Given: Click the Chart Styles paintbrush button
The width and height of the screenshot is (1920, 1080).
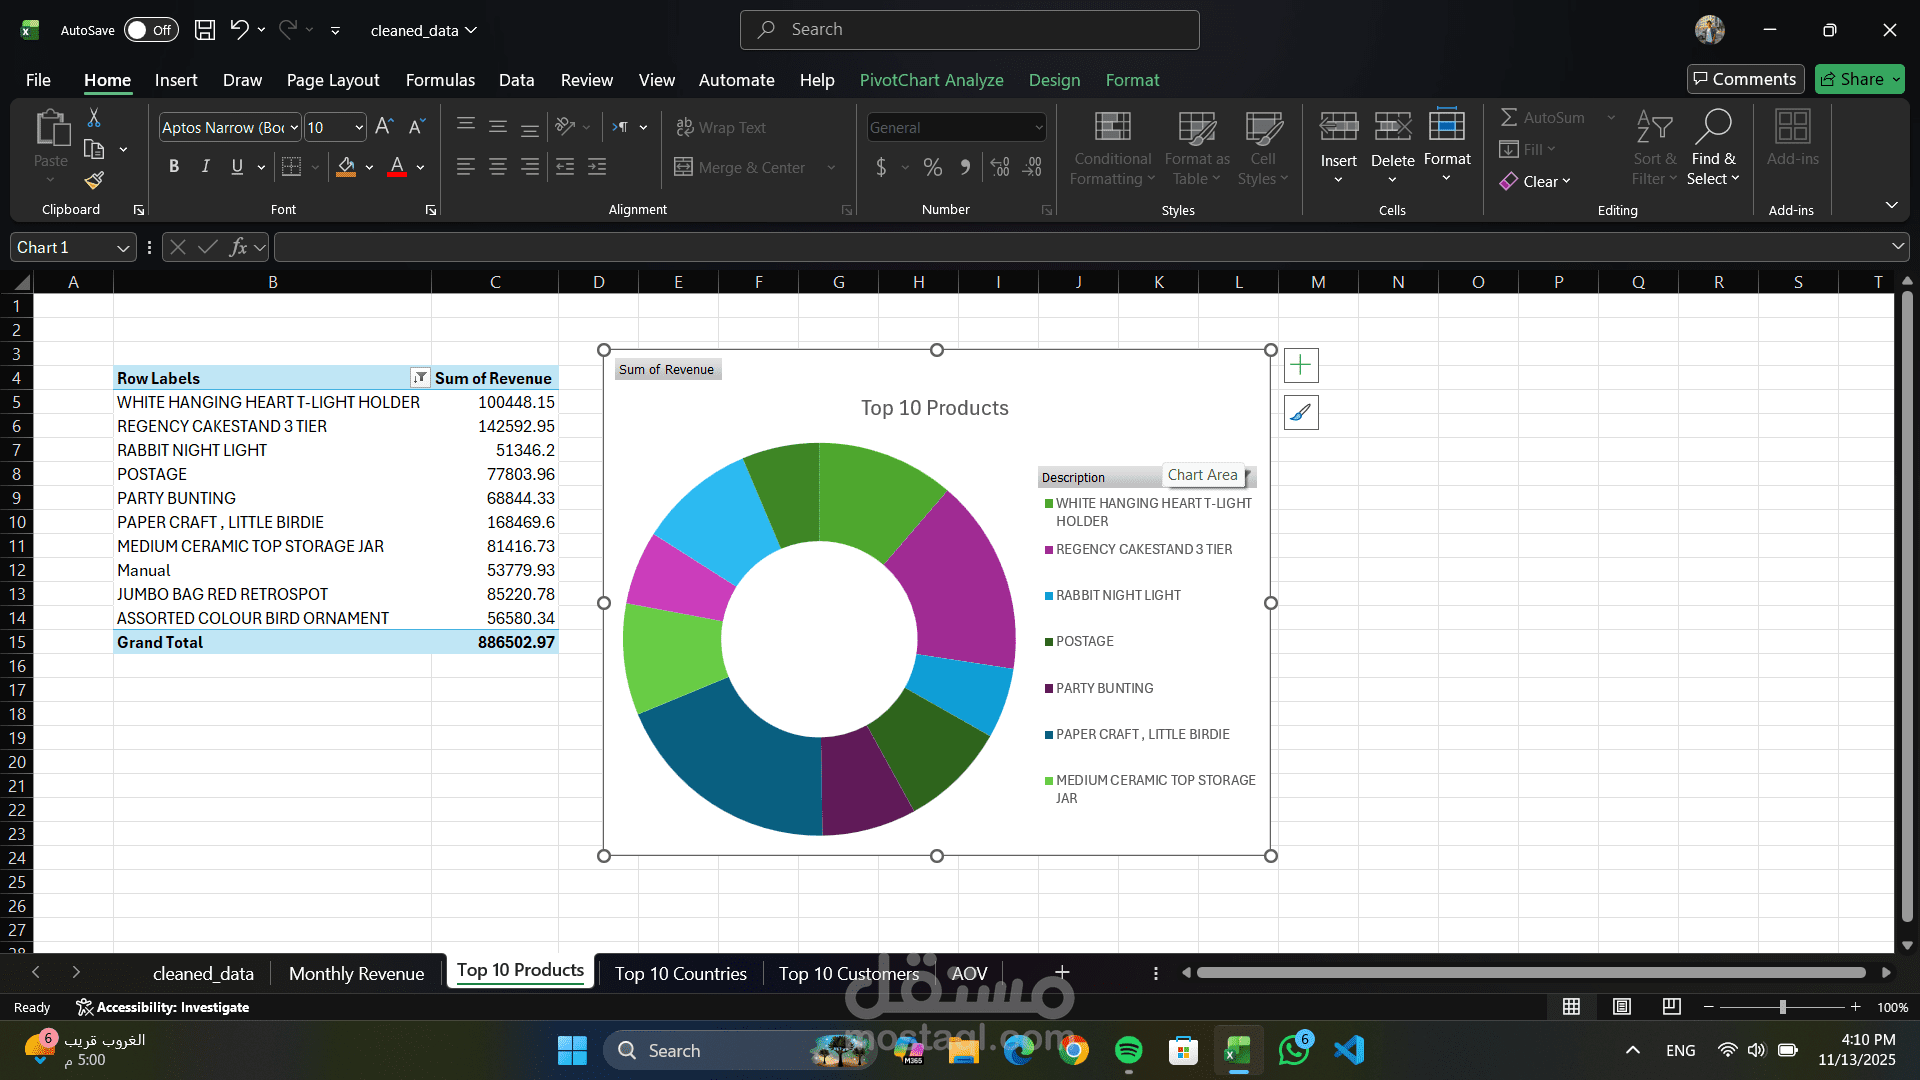Looking at the screenshot, I should tap(1301, 412).
